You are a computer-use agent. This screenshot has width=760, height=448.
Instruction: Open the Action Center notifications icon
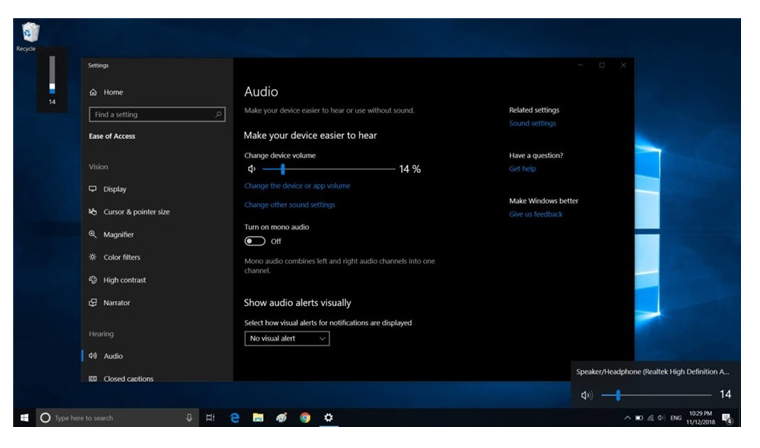tap(727, 418)
